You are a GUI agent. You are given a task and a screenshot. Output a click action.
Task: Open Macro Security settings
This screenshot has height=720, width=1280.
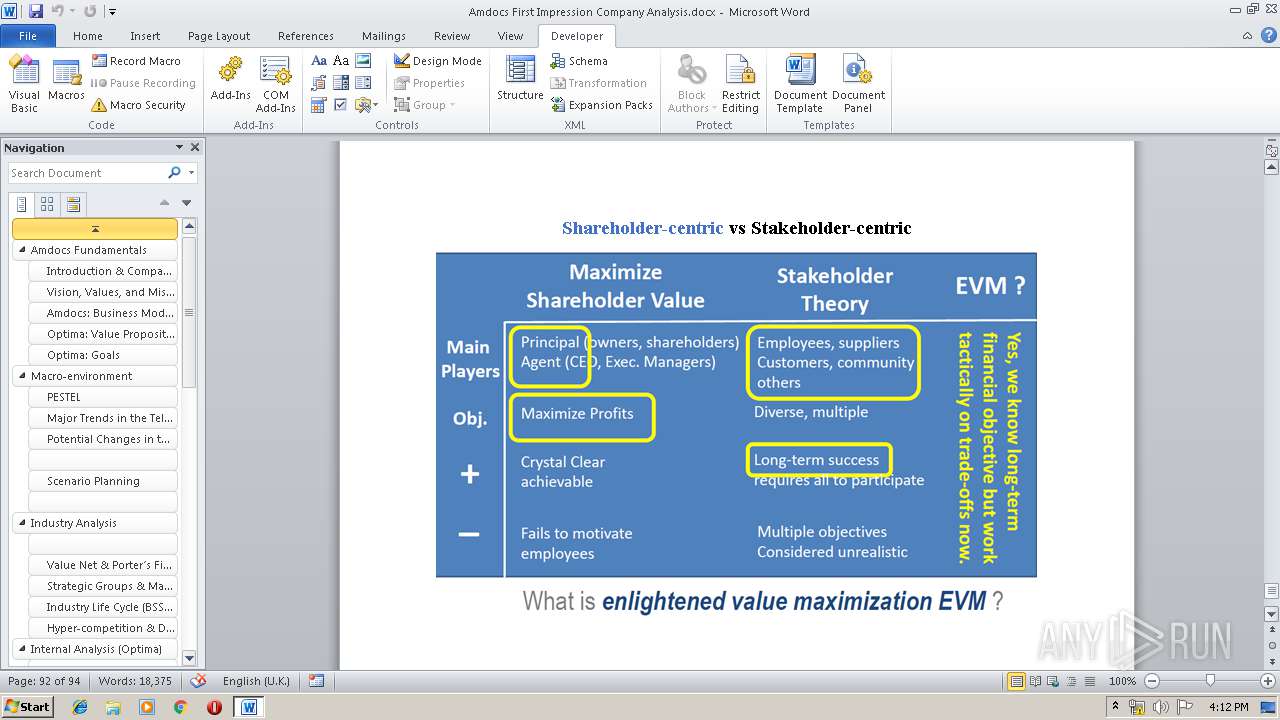[x=138, y=105]
